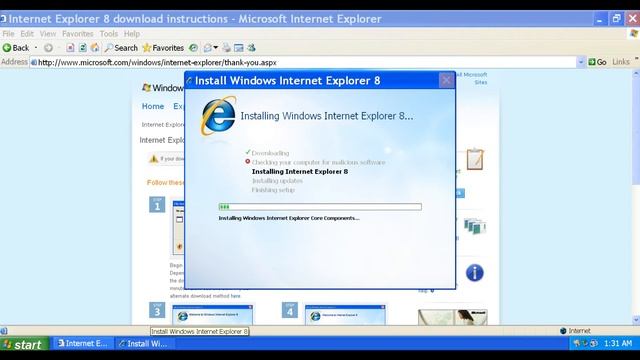Open the History icon in toolbar
Image resolution: width=640 pixels, height=360 pixels.
point(193,48)
